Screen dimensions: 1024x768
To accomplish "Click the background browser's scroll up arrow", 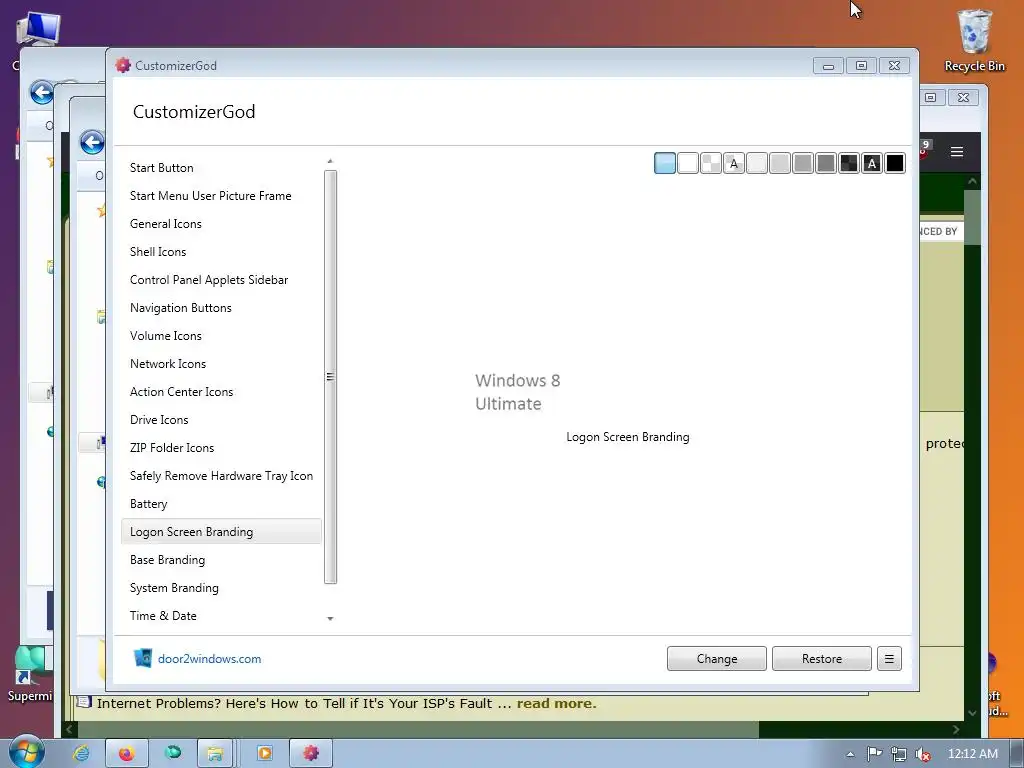I will click(x=972, y=180).
